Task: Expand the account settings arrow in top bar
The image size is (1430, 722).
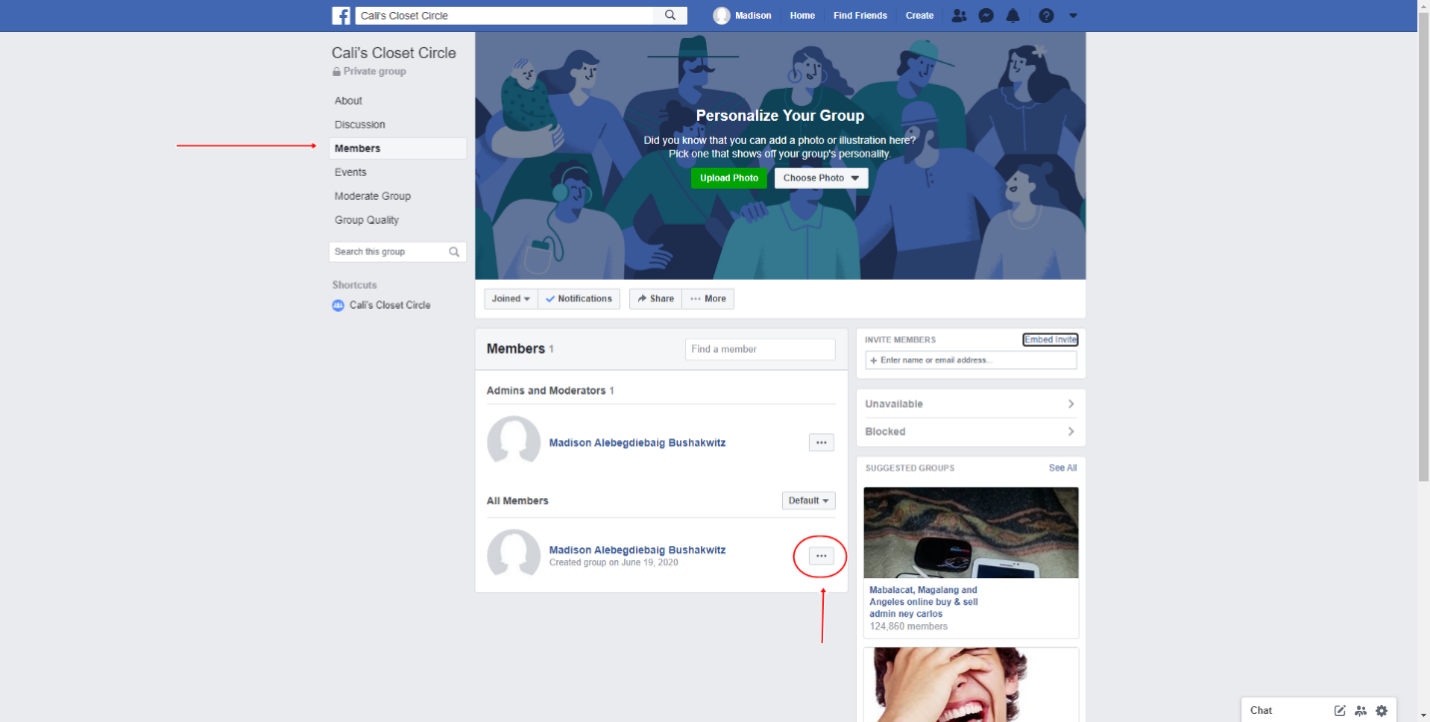Action: 1073,16
